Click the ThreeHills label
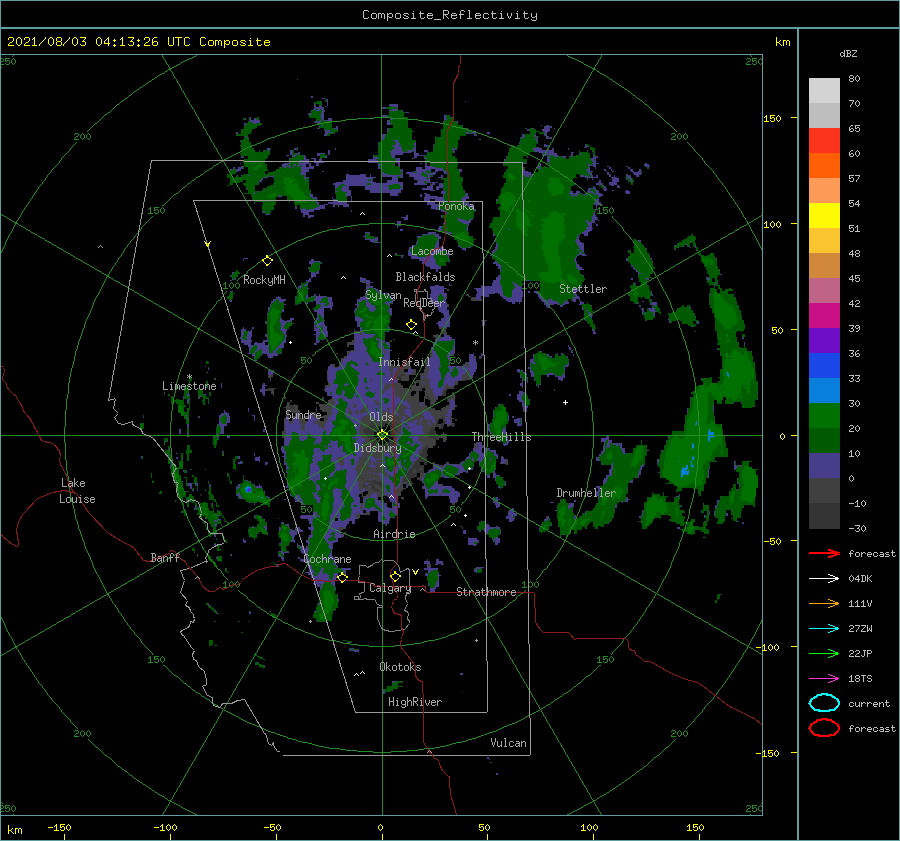Viewport: 900px width, 841px height. tap(501, 437)
